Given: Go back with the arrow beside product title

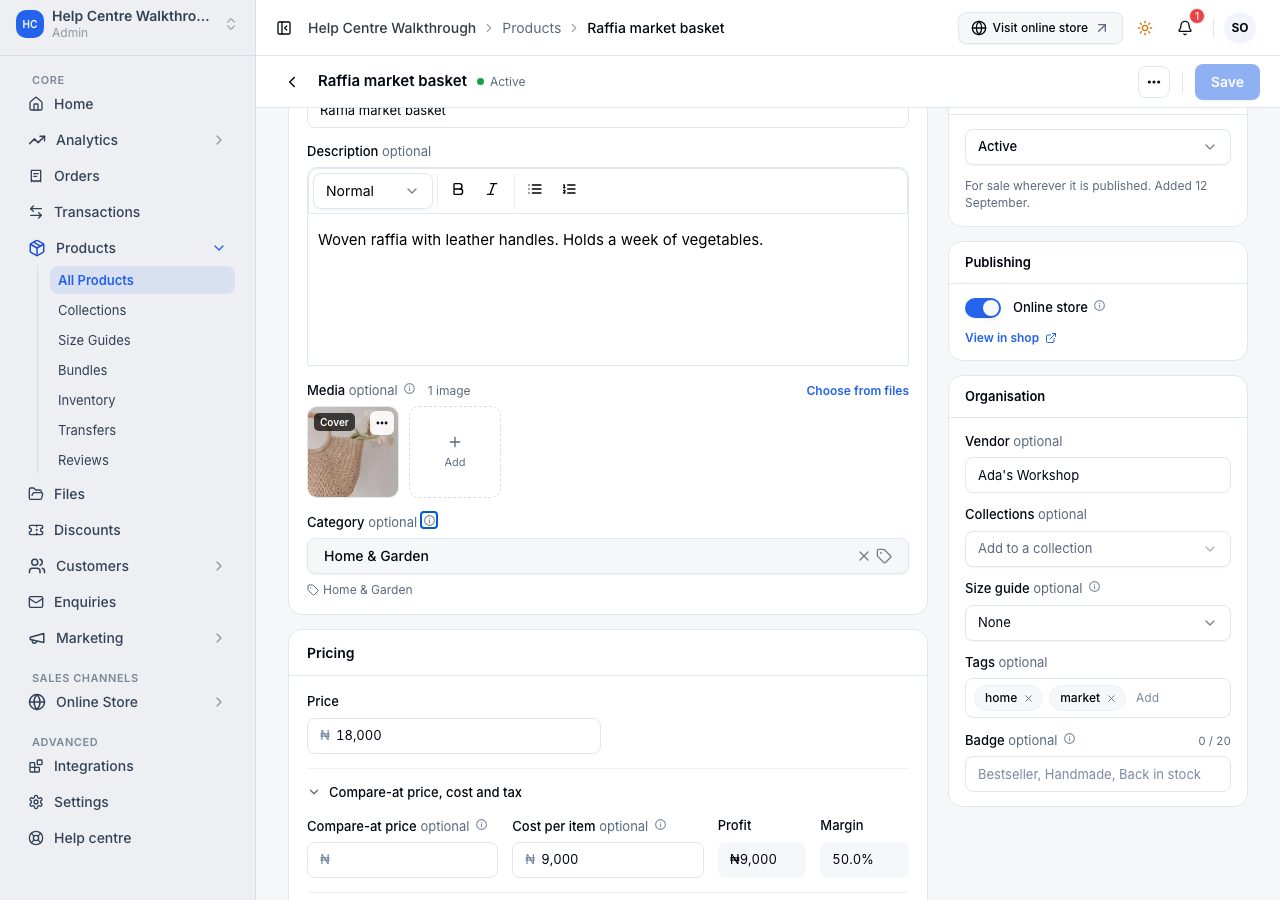Looking at the screenshot, I should pyautogui.click(x=292, y=82).
